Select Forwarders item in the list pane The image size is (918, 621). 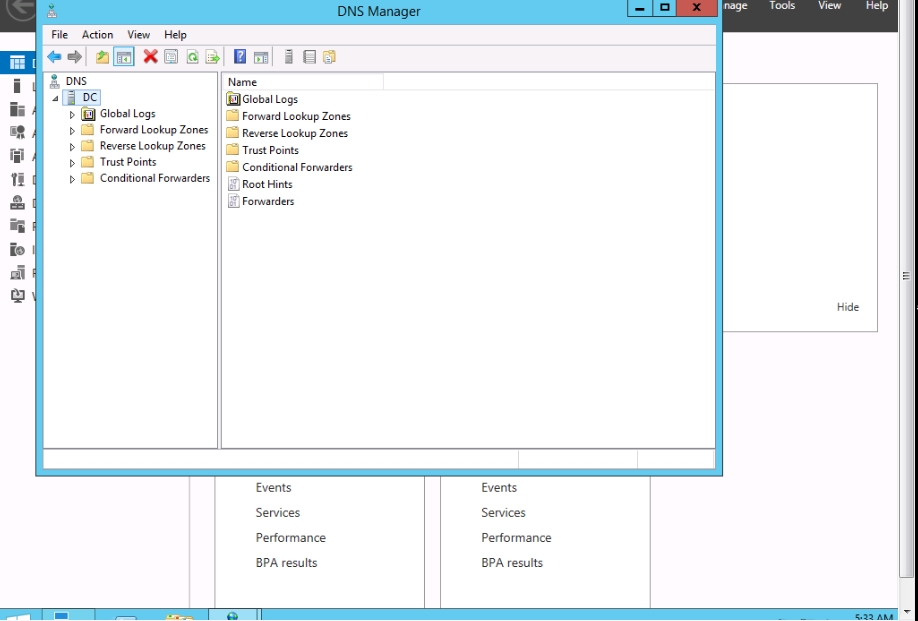coord(268,201)
